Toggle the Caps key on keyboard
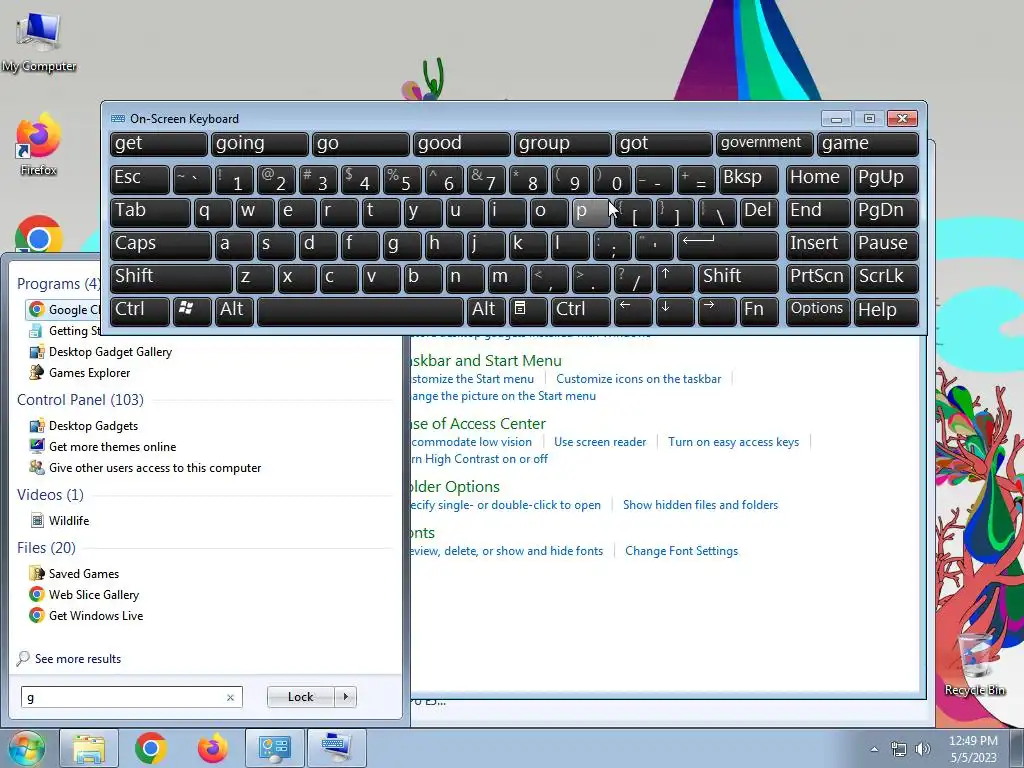 (160, 245)
